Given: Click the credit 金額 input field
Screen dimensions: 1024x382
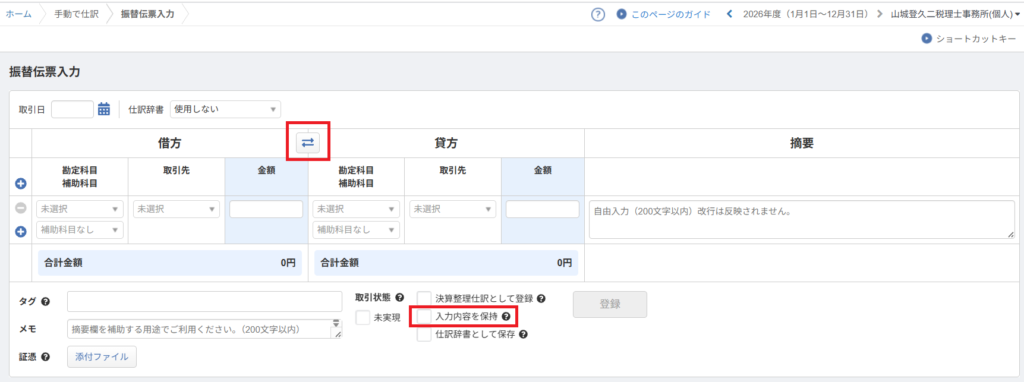Looking at the screenshot, I should 543,209.
